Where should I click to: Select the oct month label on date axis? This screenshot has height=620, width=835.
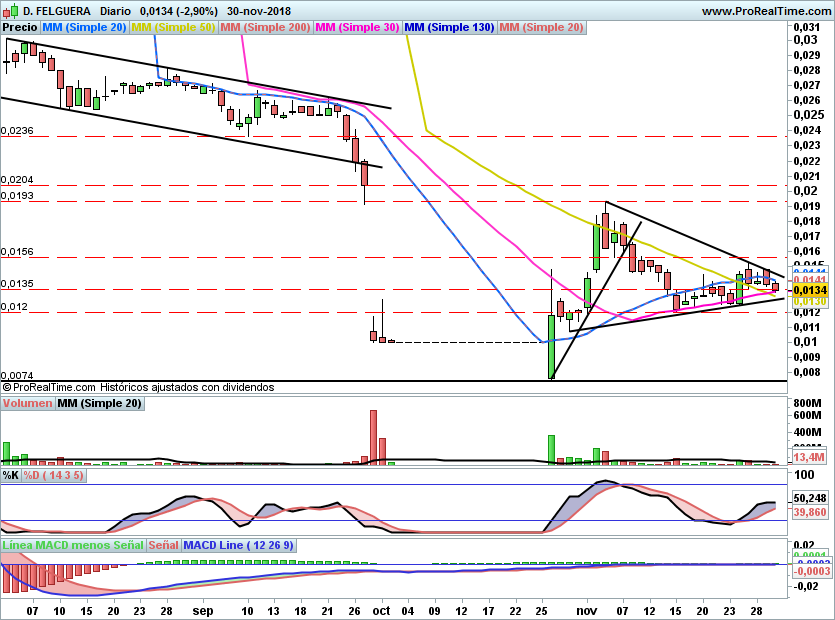[381, 611]
